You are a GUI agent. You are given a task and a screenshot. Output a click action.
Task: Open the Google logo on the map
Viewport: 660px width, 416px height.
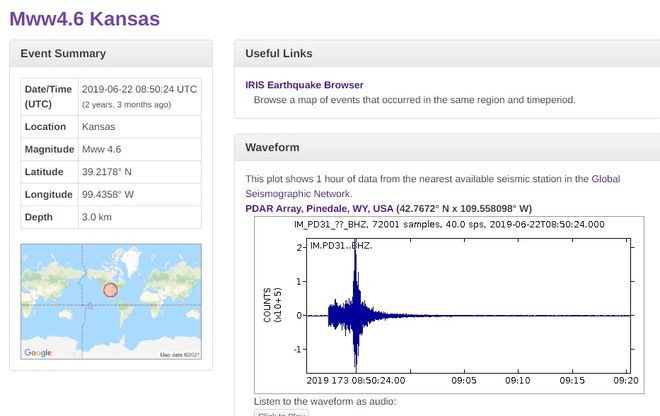coord(38,352)
